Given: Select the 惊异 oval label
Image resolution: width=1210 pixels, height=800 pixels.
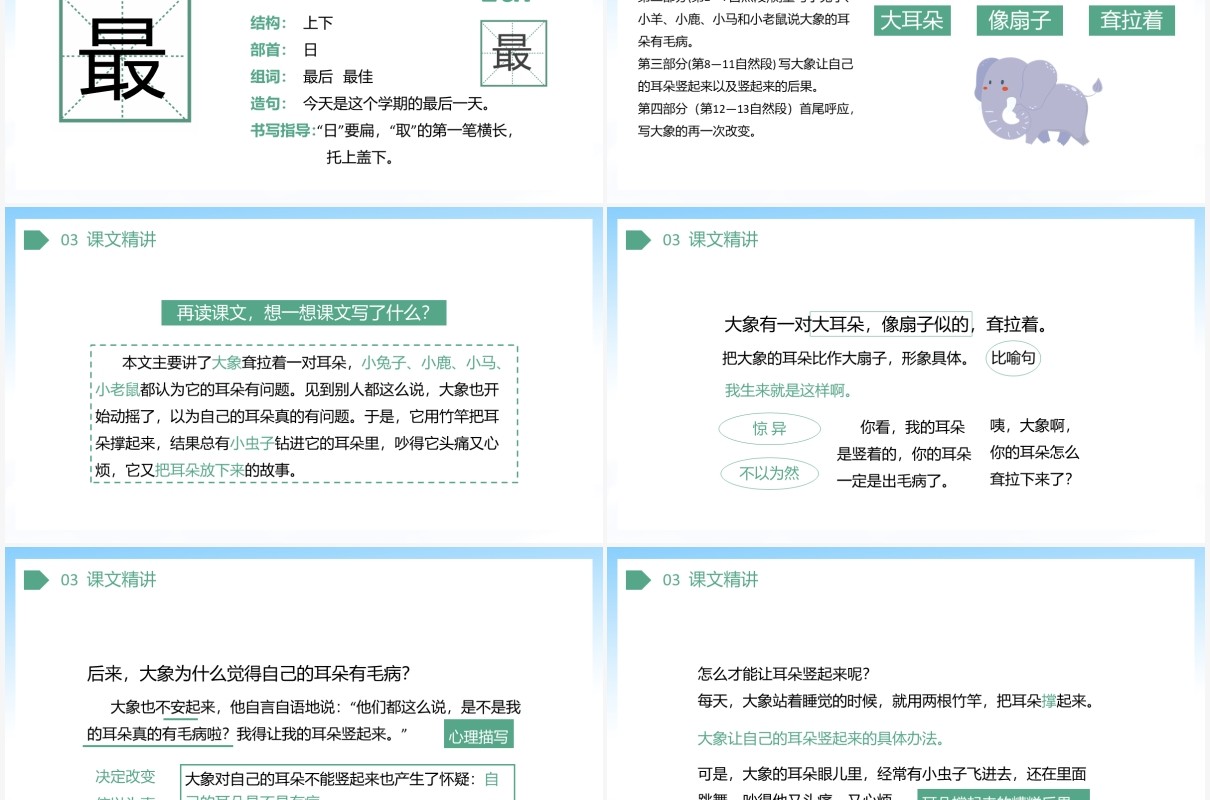Looking at the screenshot, I should pyautogui.click(x=769, y=429).
